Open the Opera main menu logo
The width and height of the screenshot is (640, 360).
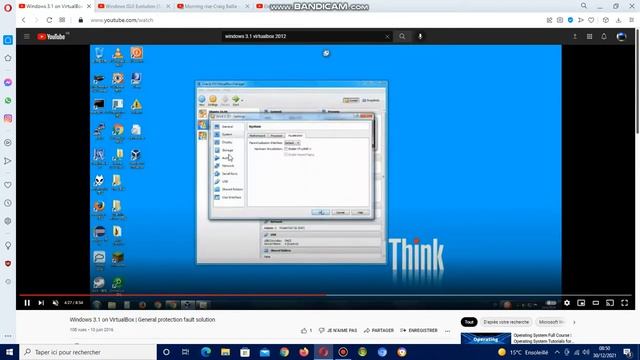click(x=8, y=8)
